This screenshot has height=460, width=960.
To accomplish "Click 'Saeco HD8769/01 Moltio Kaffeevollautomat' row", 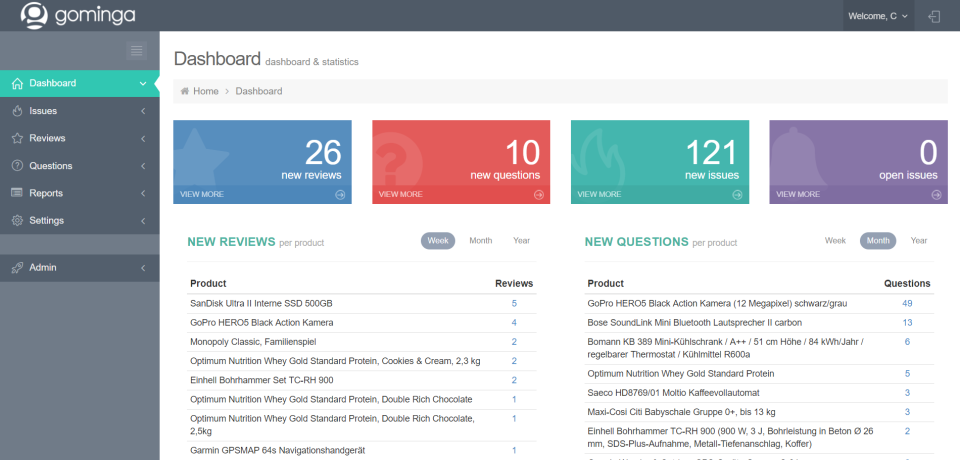I will (759, 393).
